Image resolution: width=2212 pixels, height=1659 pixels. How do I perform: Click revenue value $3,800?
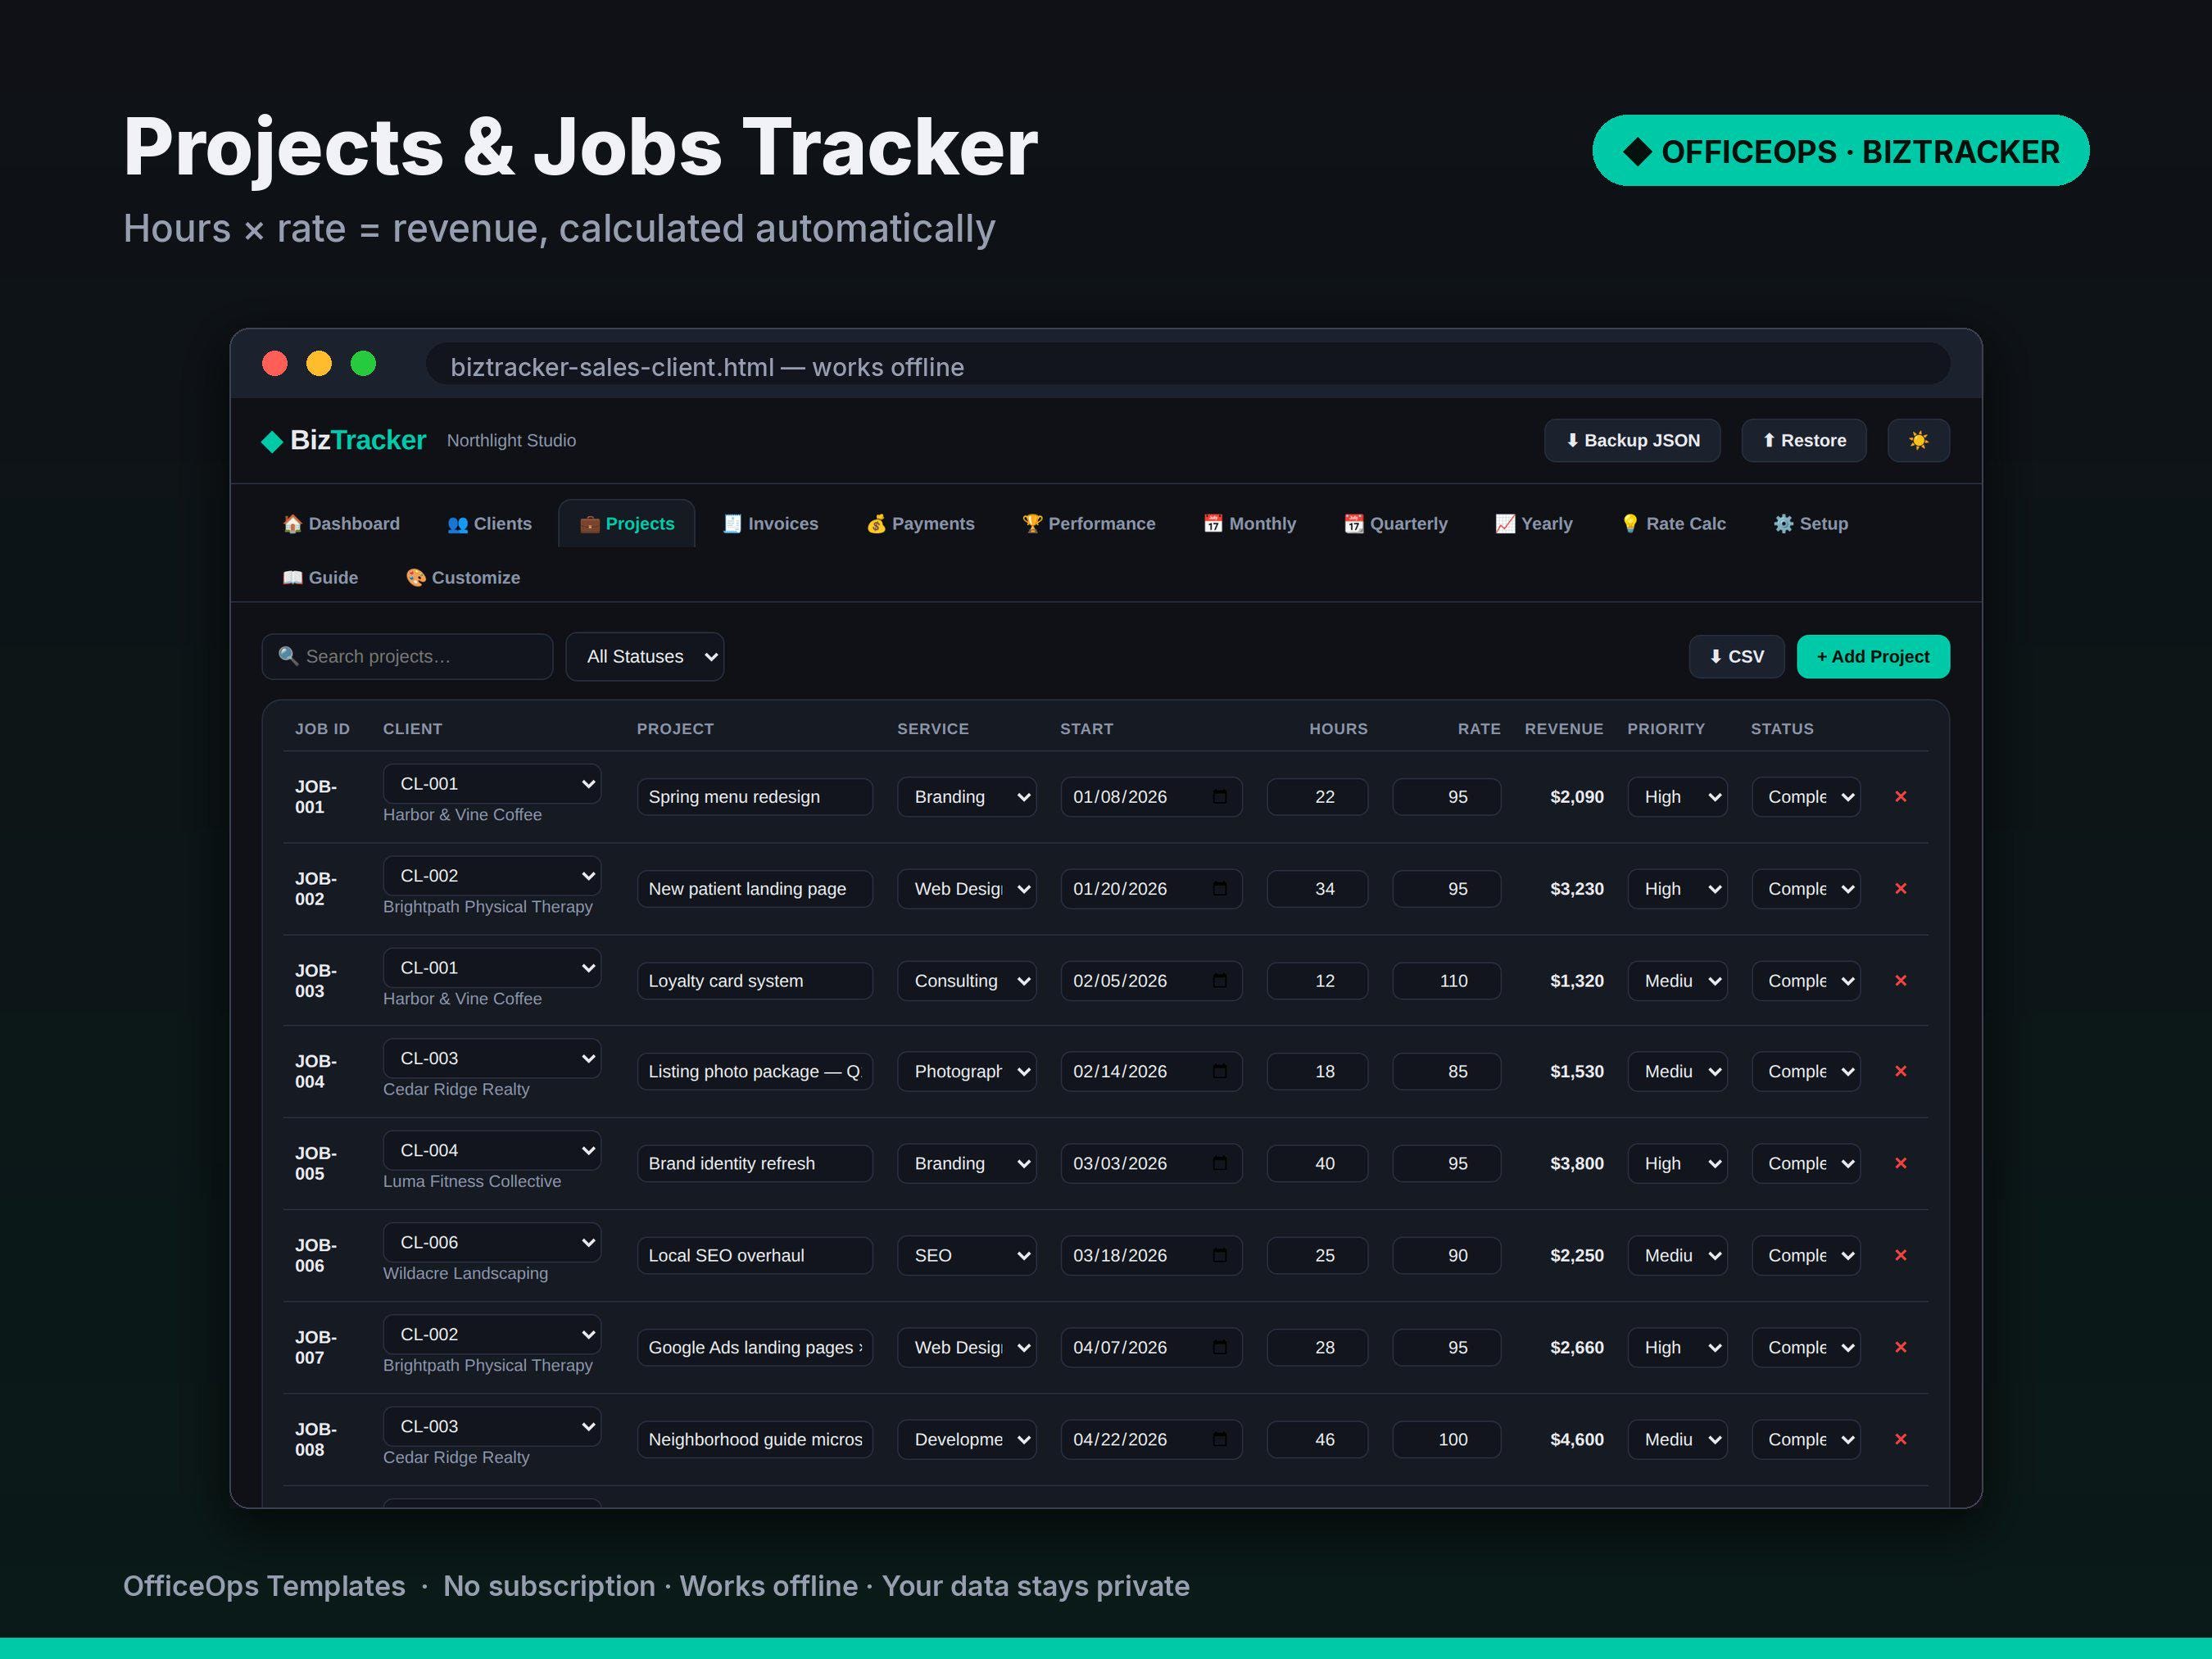(x=1576, y=1163)
